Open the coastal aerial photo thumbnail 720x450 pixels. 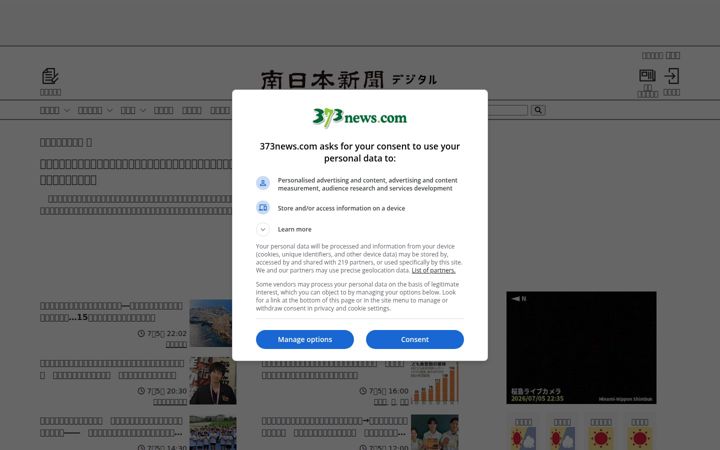coord(211,323)
